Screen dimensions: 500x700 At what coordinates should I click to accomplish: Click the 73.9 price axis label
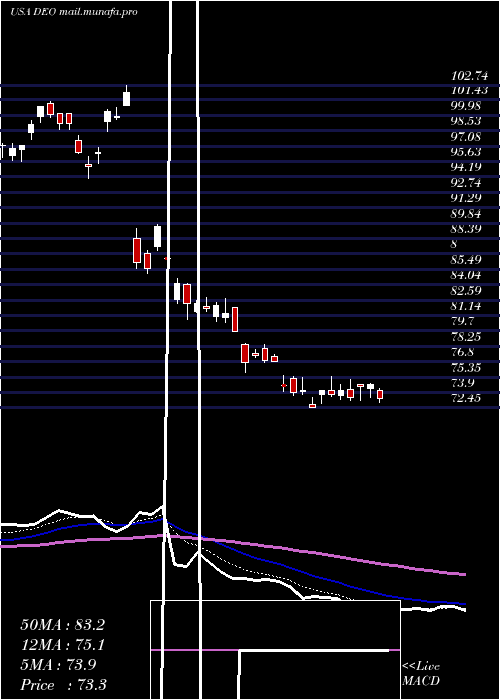[463, 383]
